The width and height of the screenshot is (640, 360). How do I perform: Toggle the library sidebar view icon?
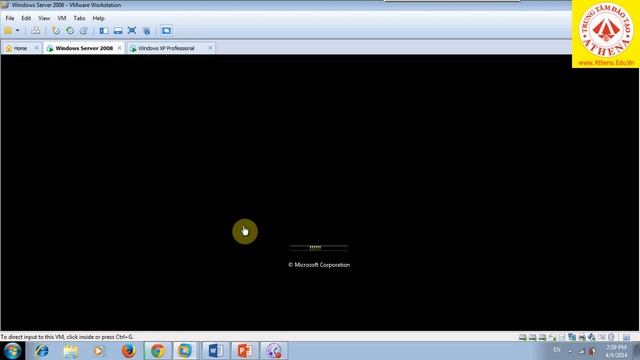click(x=104, y=31)
